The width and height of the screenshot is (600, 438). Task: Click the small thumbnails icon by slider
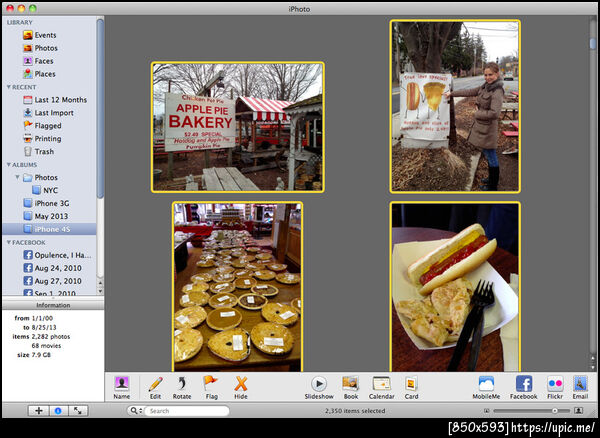click(486, 411)
